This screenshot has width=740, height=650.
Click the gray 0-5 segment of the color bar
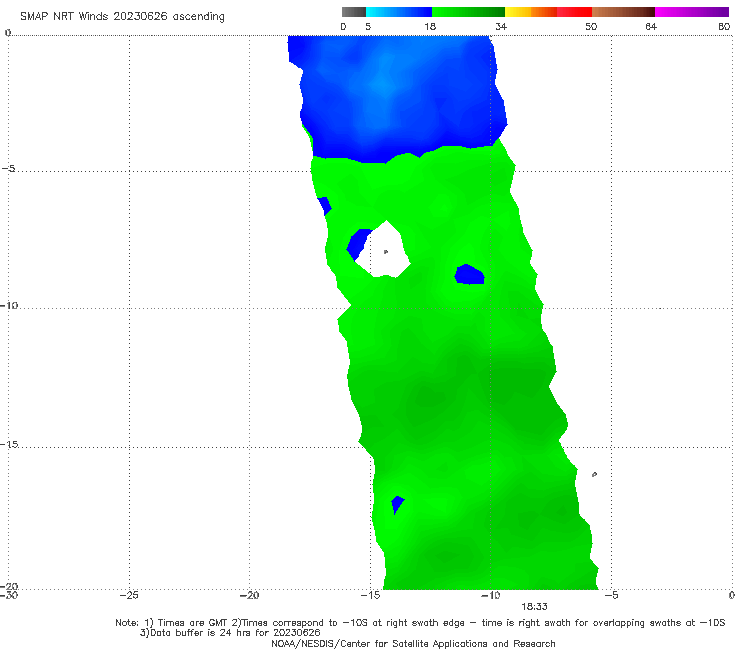coord(354,12)
